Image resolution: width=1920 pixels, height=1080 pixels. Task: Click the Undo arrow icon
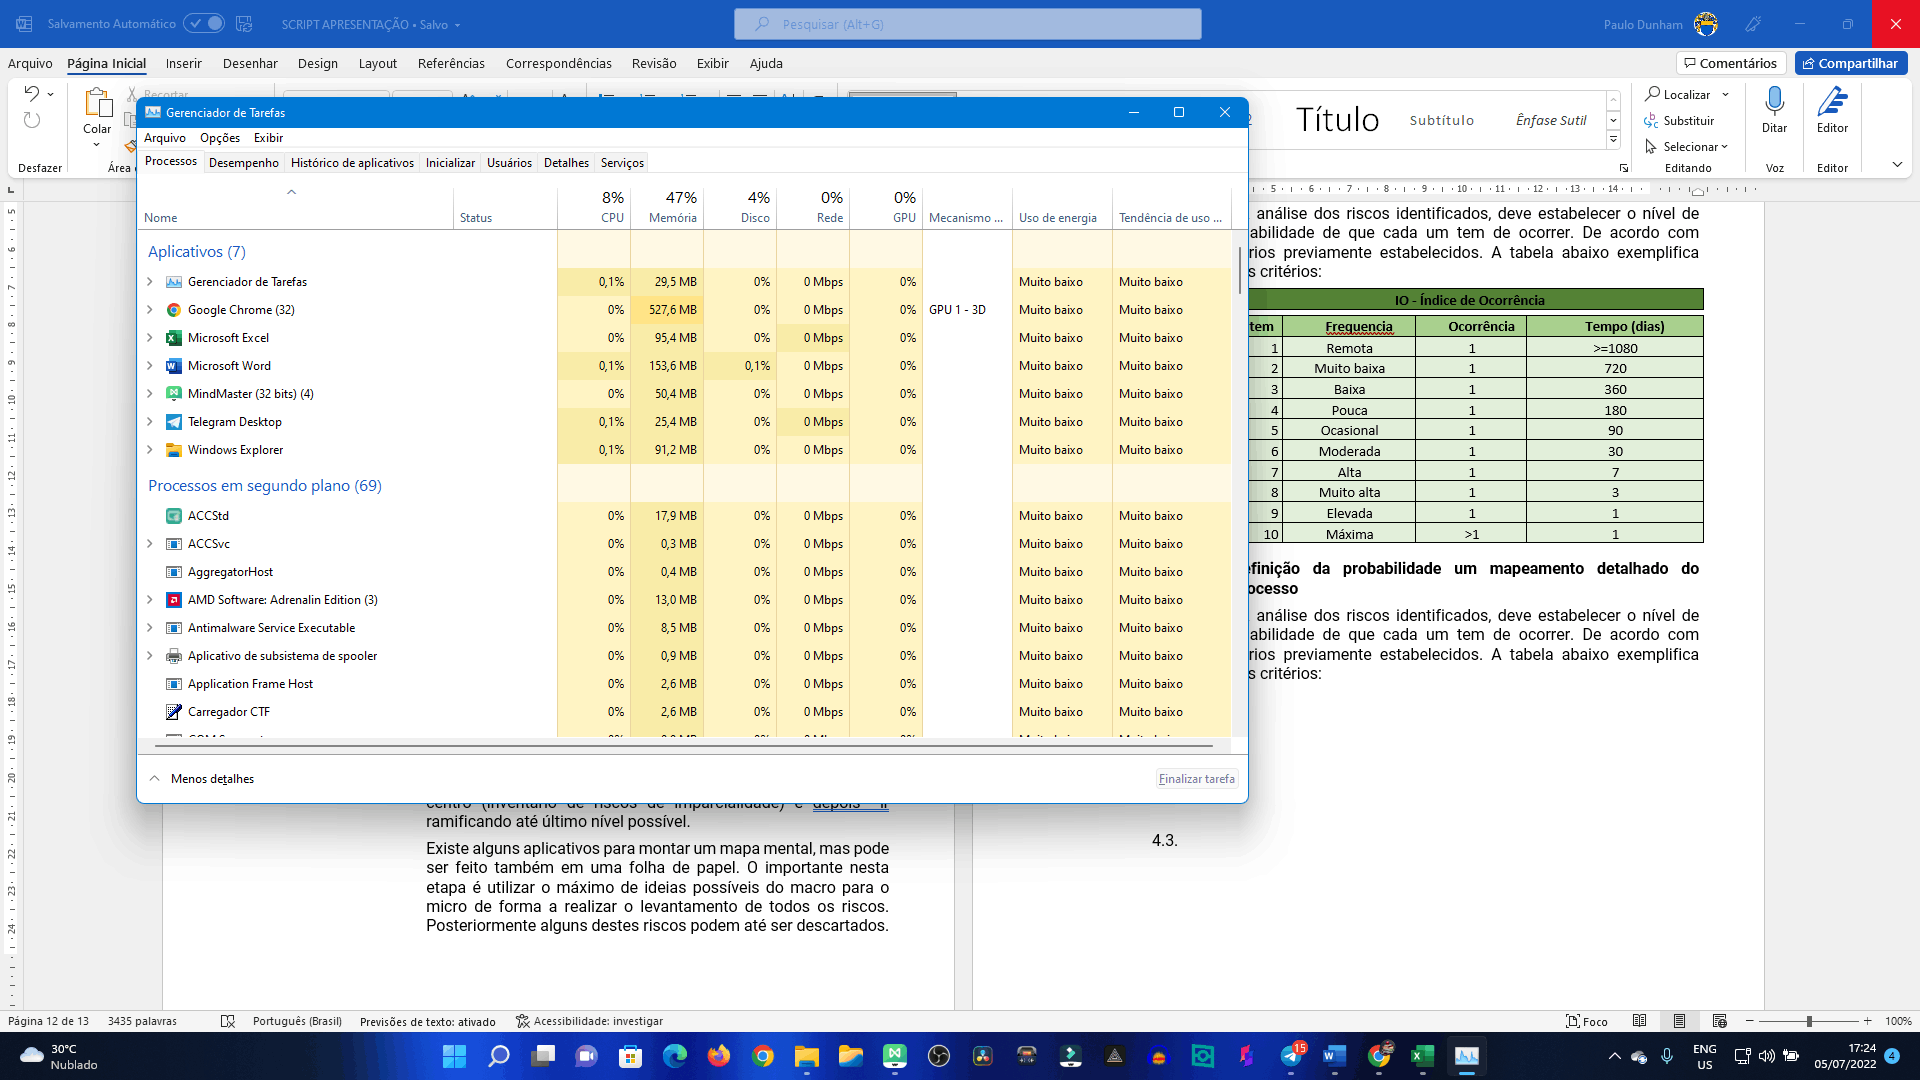tap(32, 93)
